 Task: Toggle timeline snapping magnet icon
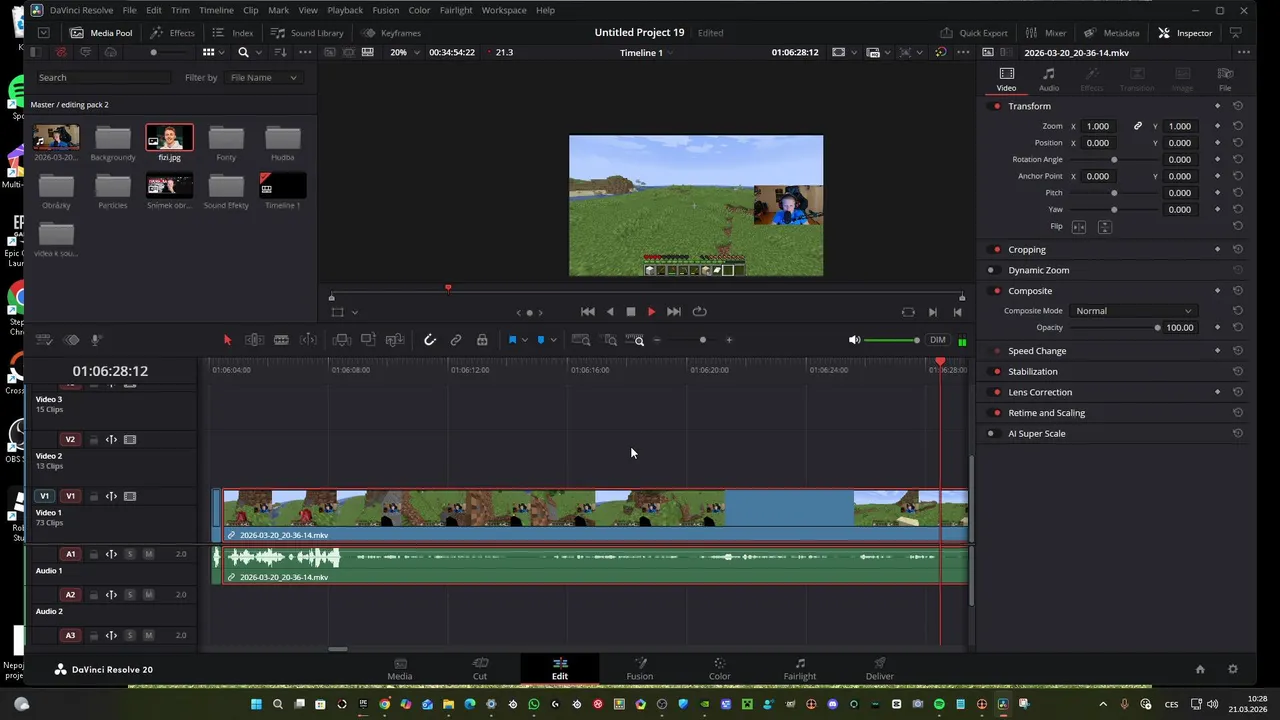tap(430, 340)
